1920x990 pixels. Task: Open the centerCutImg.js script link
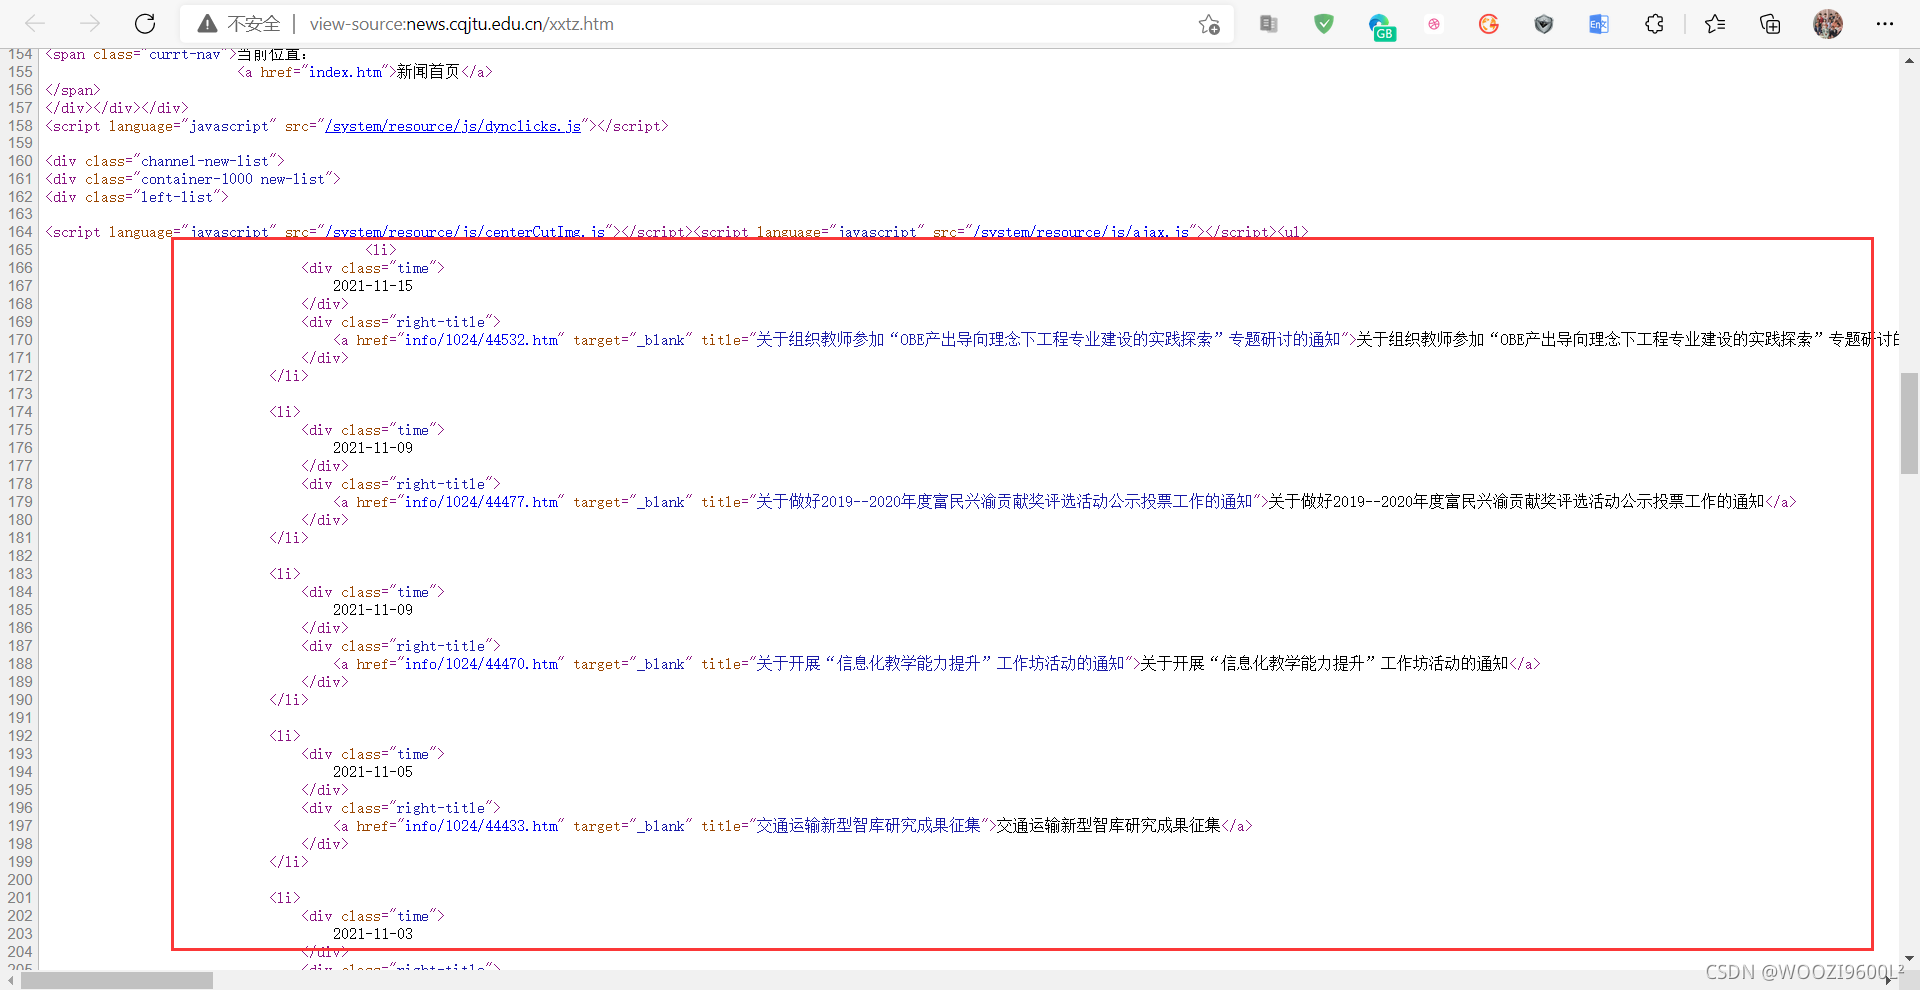pos(465,232)
